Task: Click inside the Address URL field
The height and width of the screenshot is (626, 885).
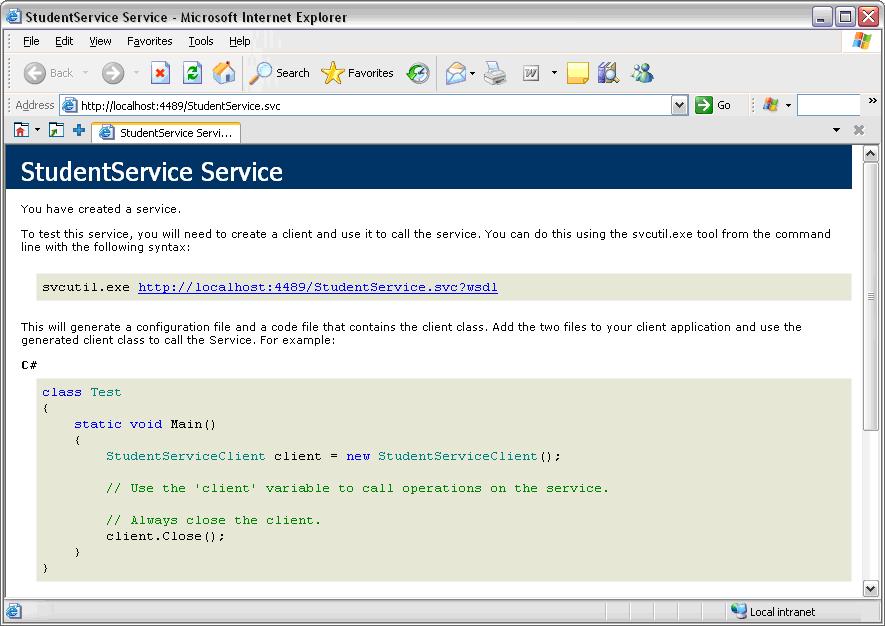Action: pos(370,105)
